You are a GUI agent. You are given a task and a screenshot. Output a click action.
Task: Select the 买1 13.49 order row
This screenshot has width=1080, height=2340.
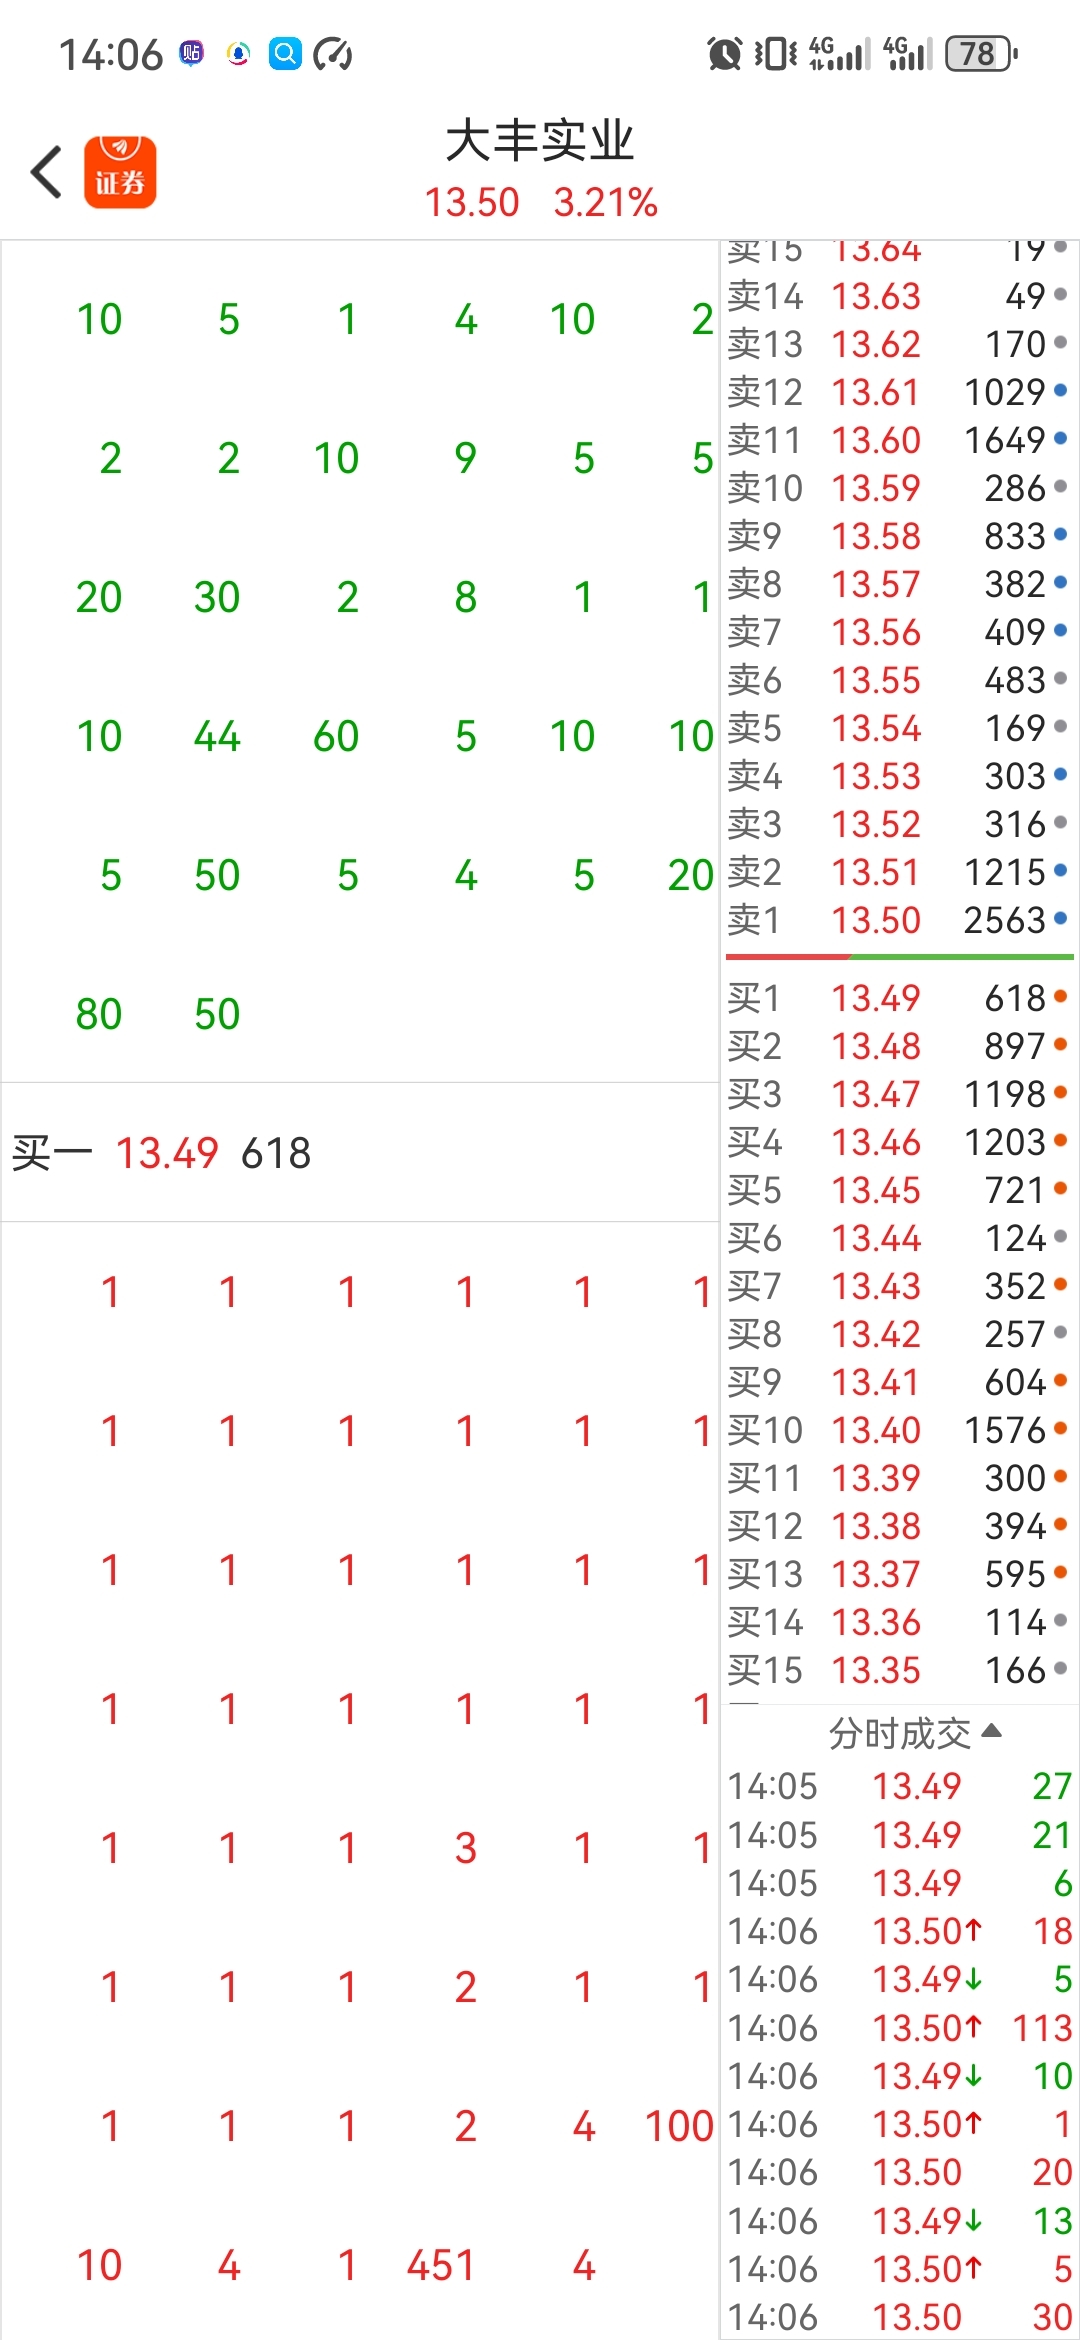(x=898, y=998)
